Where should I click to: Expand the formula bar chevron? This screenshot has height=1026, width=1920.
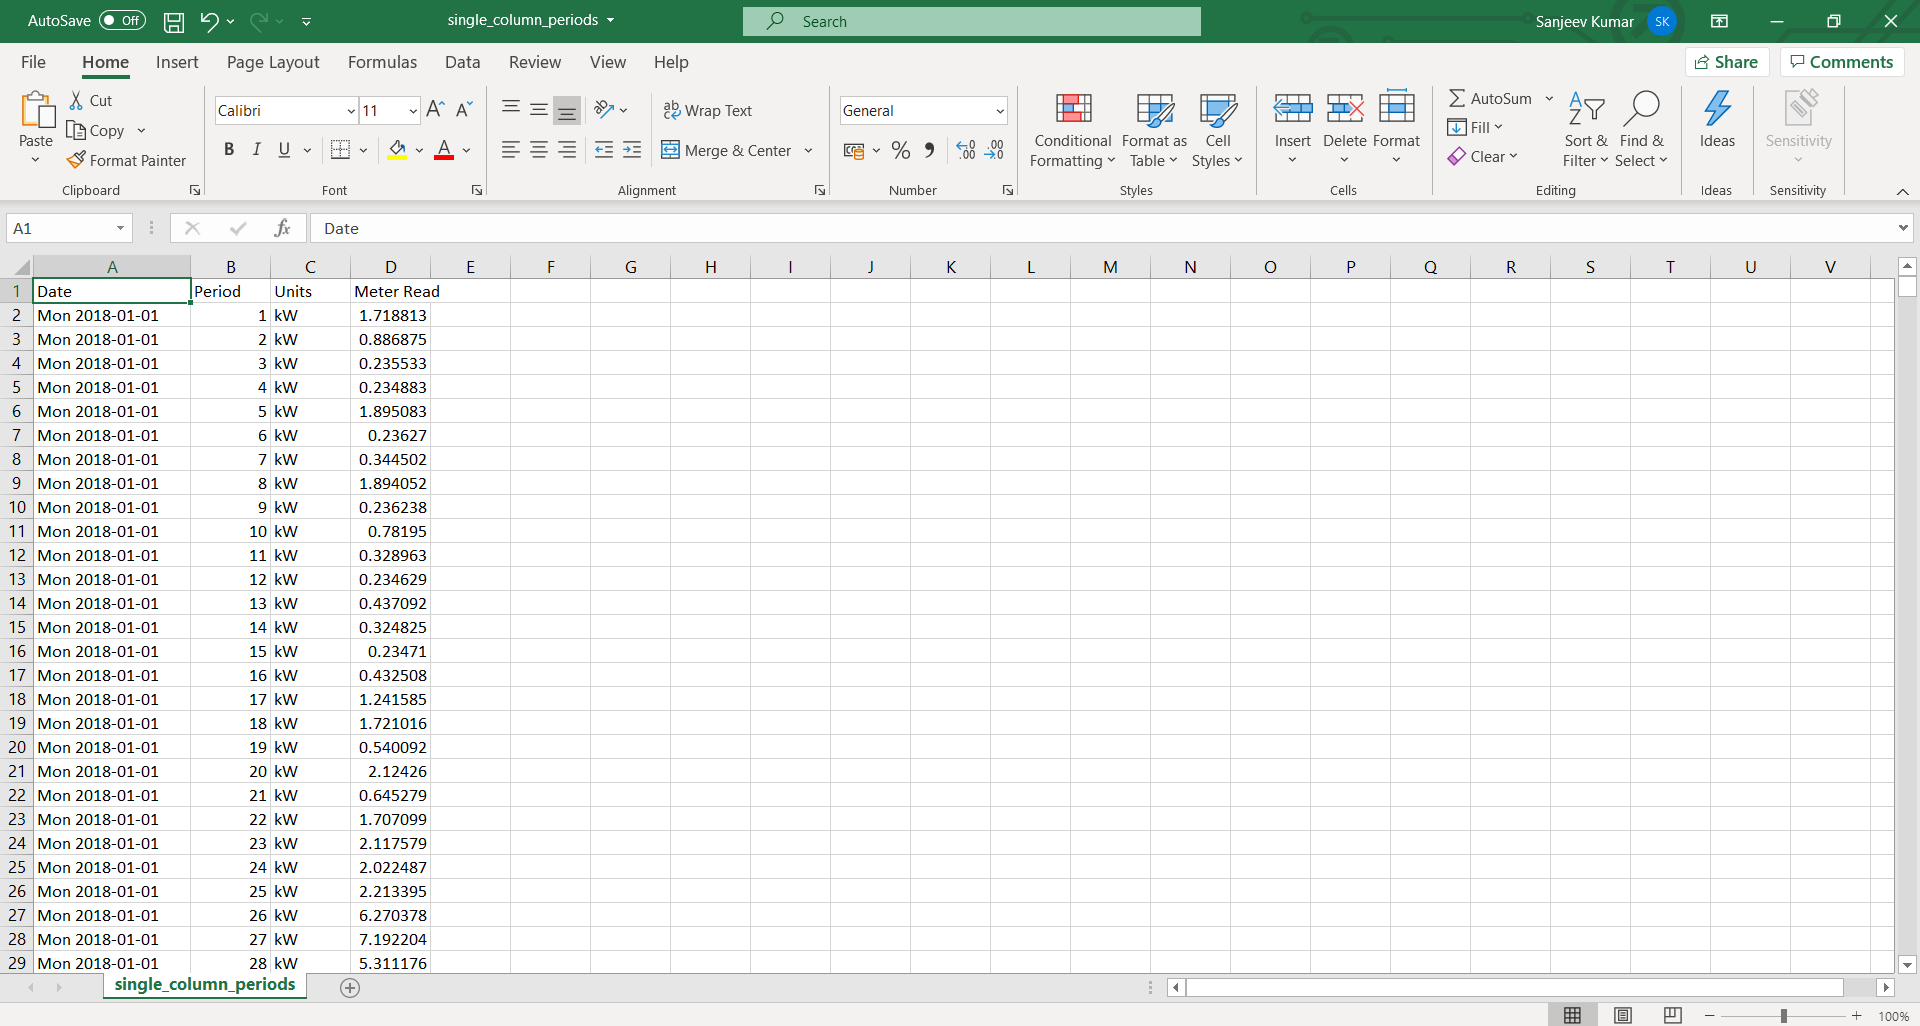pos(1902,228)
